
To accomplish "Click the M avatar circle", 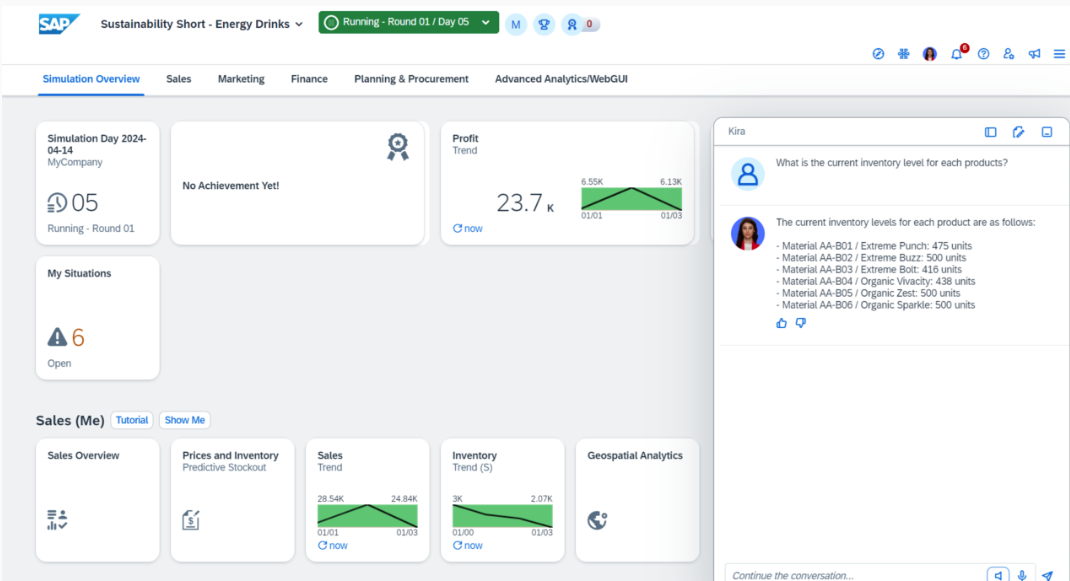I will [516, 25].
